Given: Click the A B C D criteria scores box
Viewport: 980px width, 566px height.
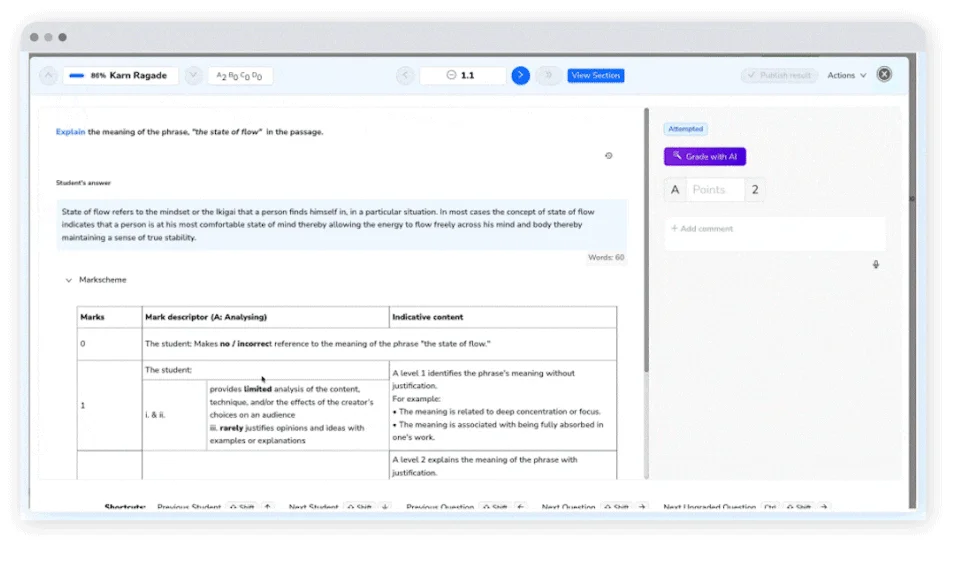Looking at the screenshot, I should [240, 76].
